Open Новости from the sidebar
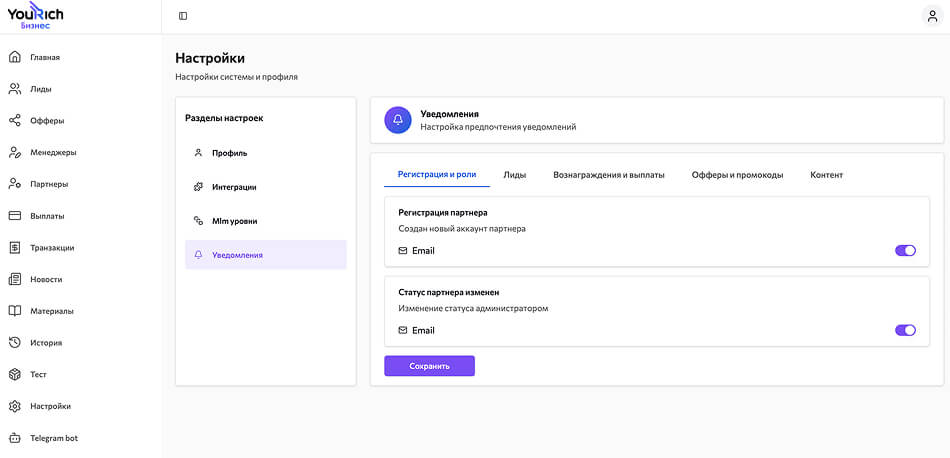Image resolution: width=950 pixels, height=458 pixels. click(46, 279)
